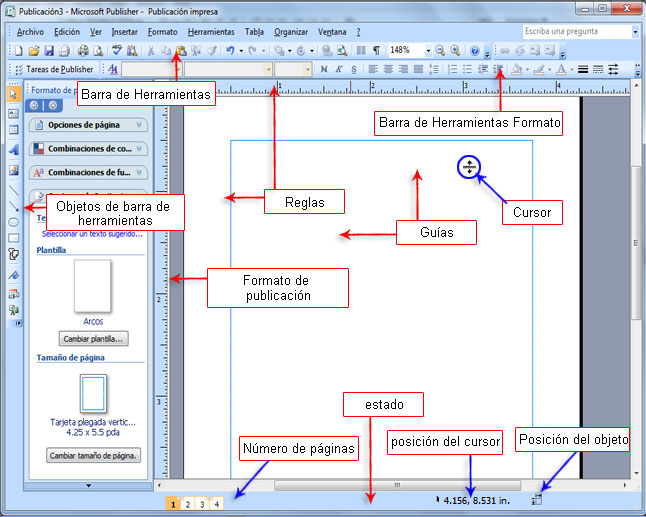This screenshot has height=517, width=646.
Task: Click the Zoom in magnifier
Action: pyautogui.click(x=455, y=51)
